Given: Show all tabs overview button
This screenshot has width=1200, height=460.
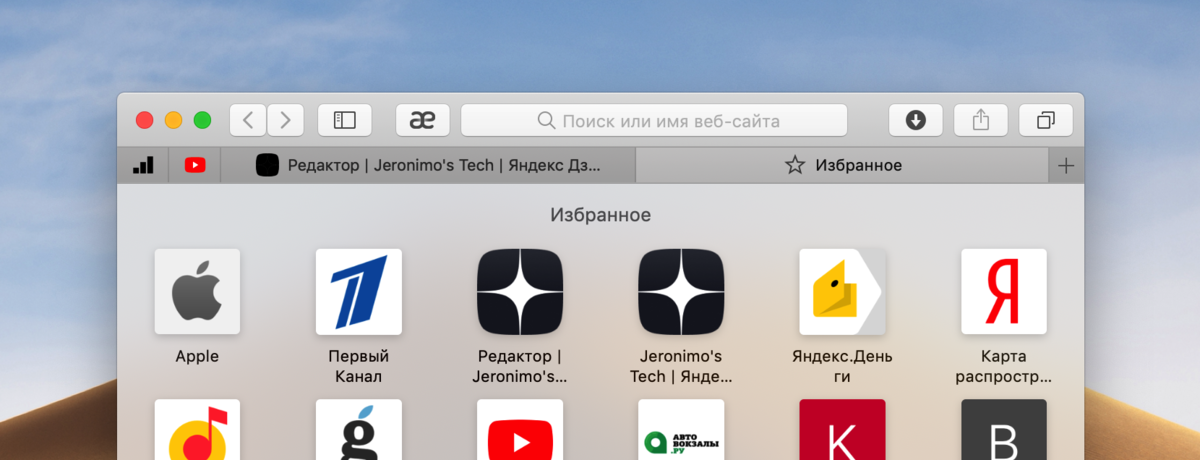Looking at the screenshot, I should pyautogui.click(x=1045, y=120).
